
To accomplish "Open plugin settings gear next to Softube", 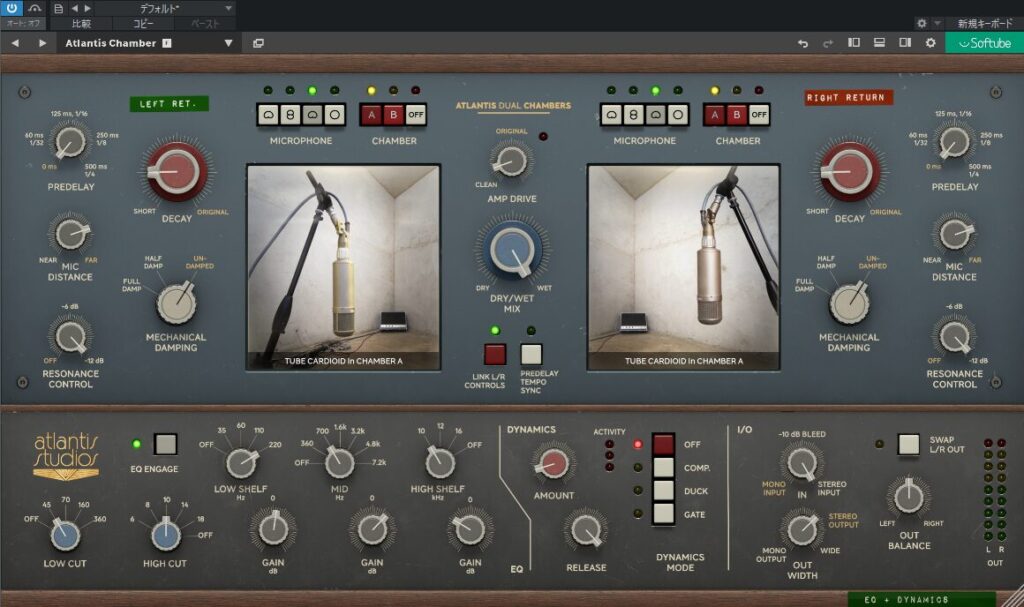I will point(930,43).
